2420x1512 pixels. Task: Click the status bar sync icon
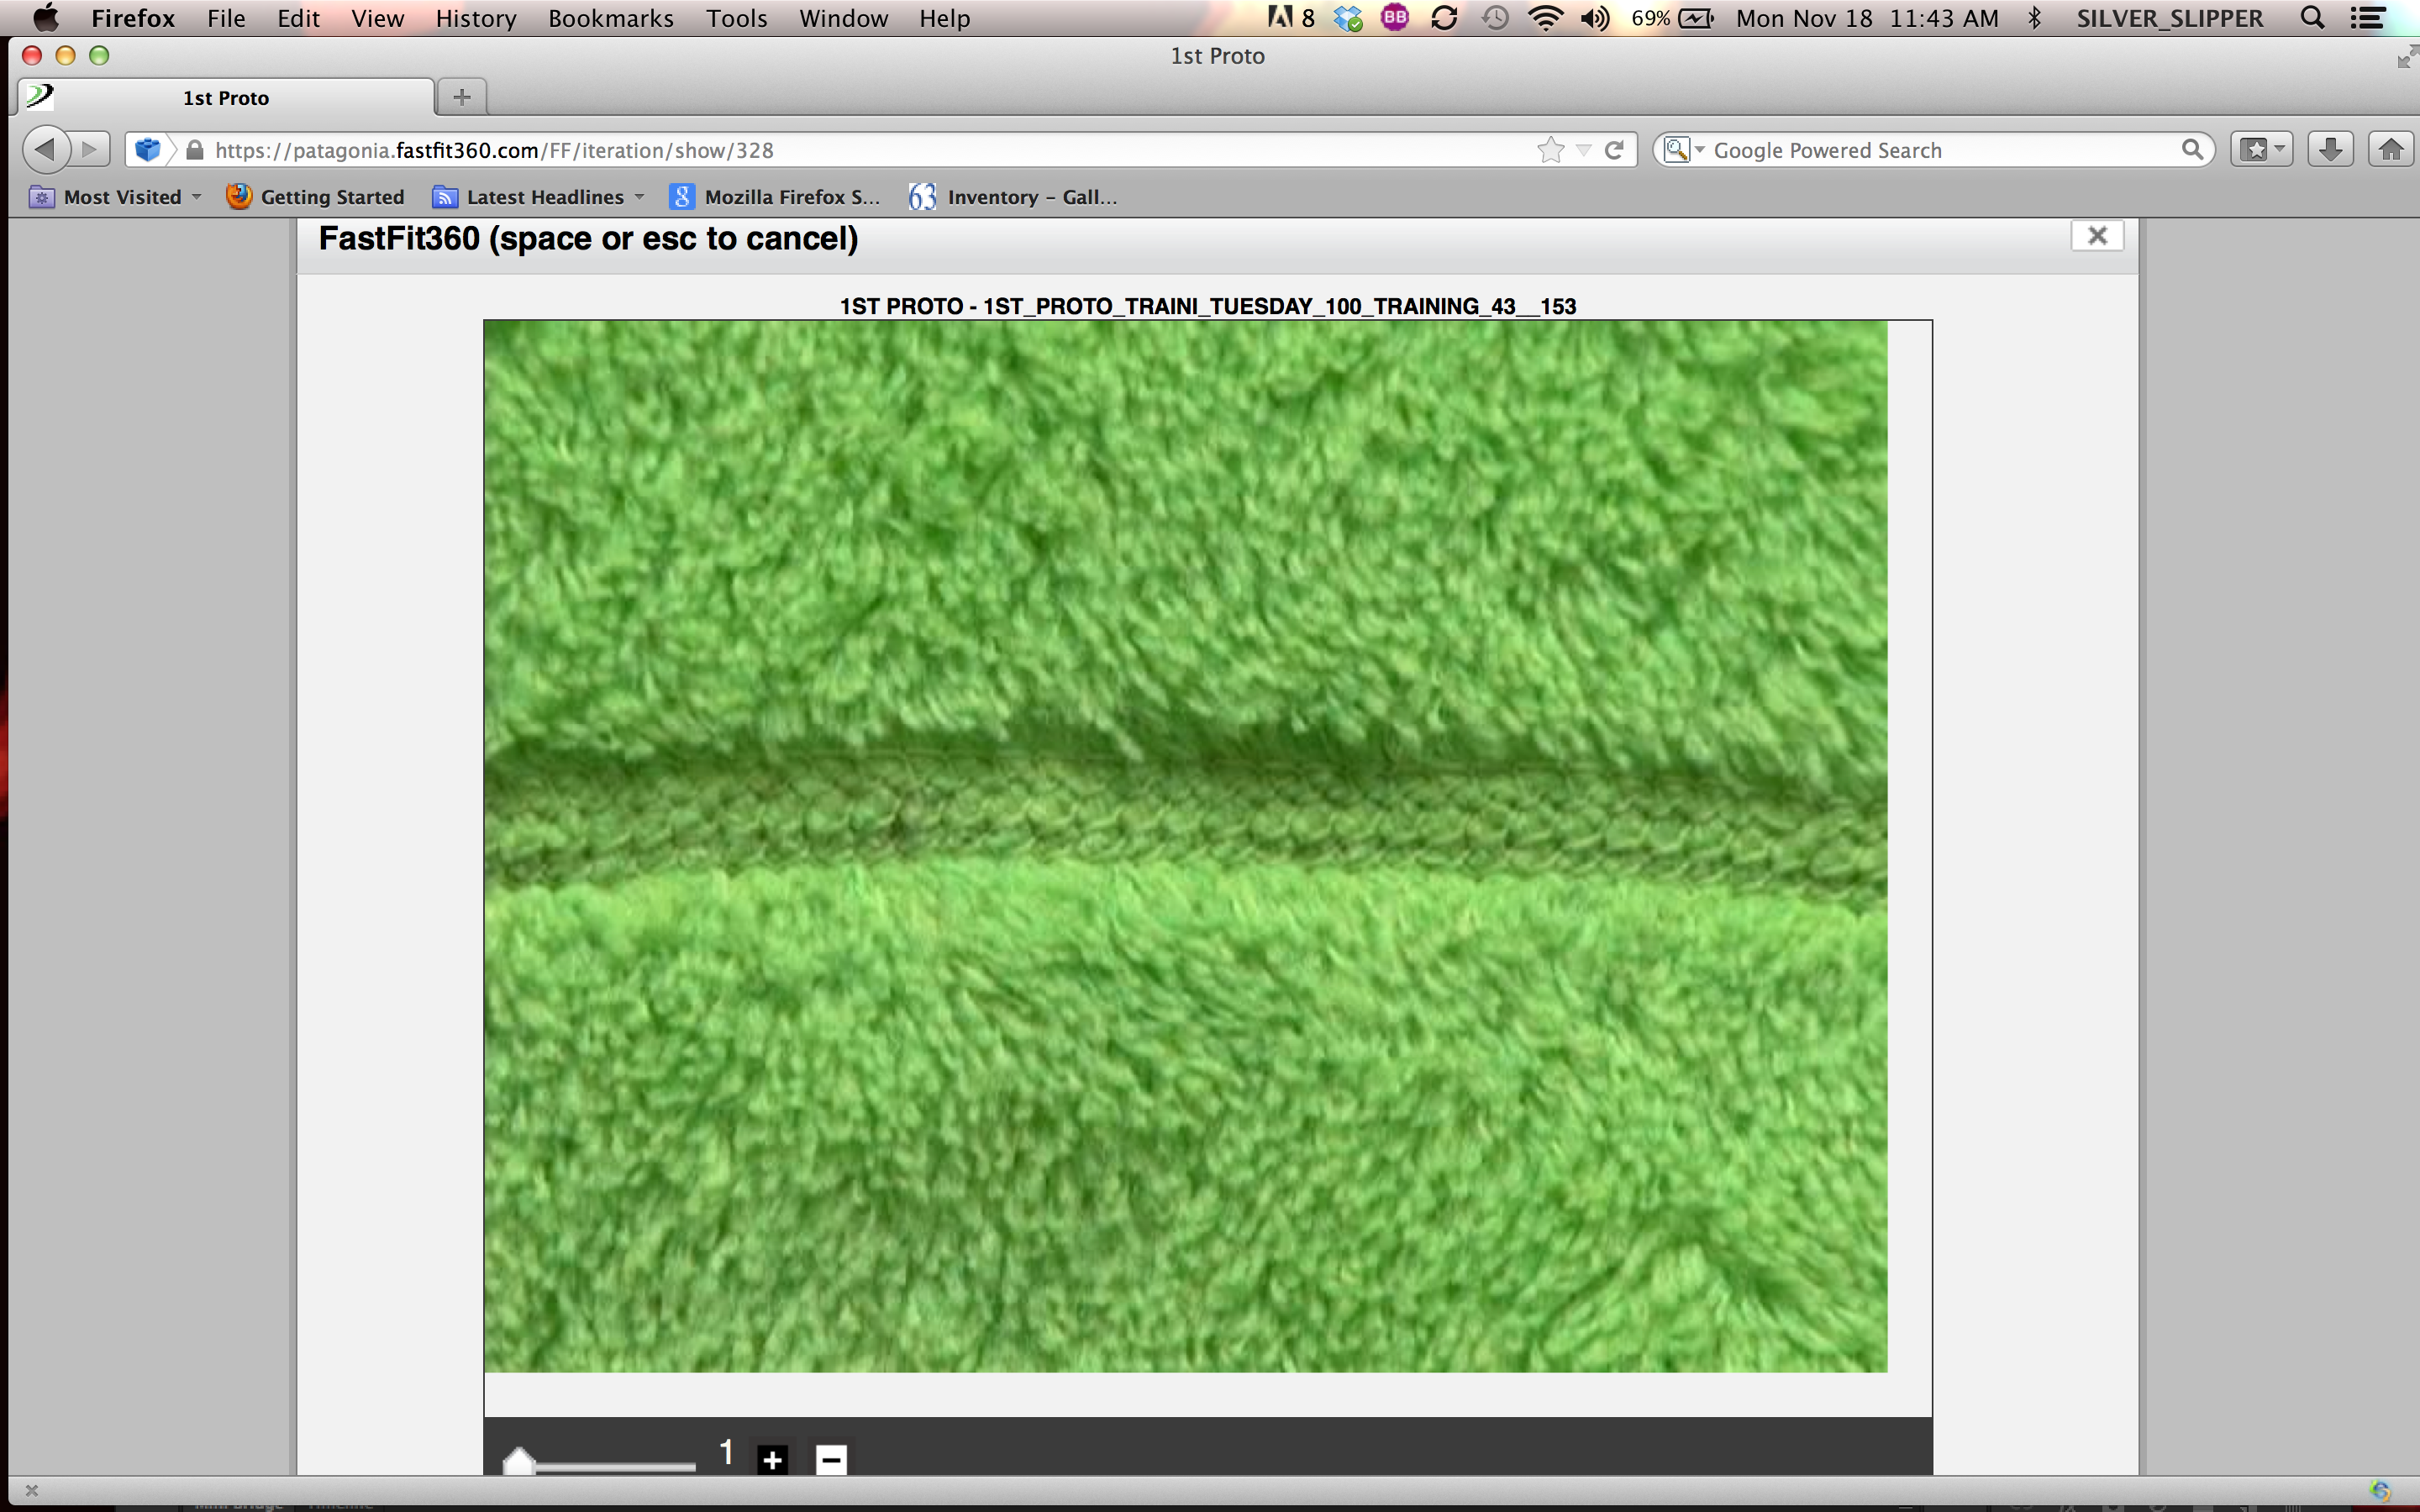pyautogui.click(x=2380, y=1491)
